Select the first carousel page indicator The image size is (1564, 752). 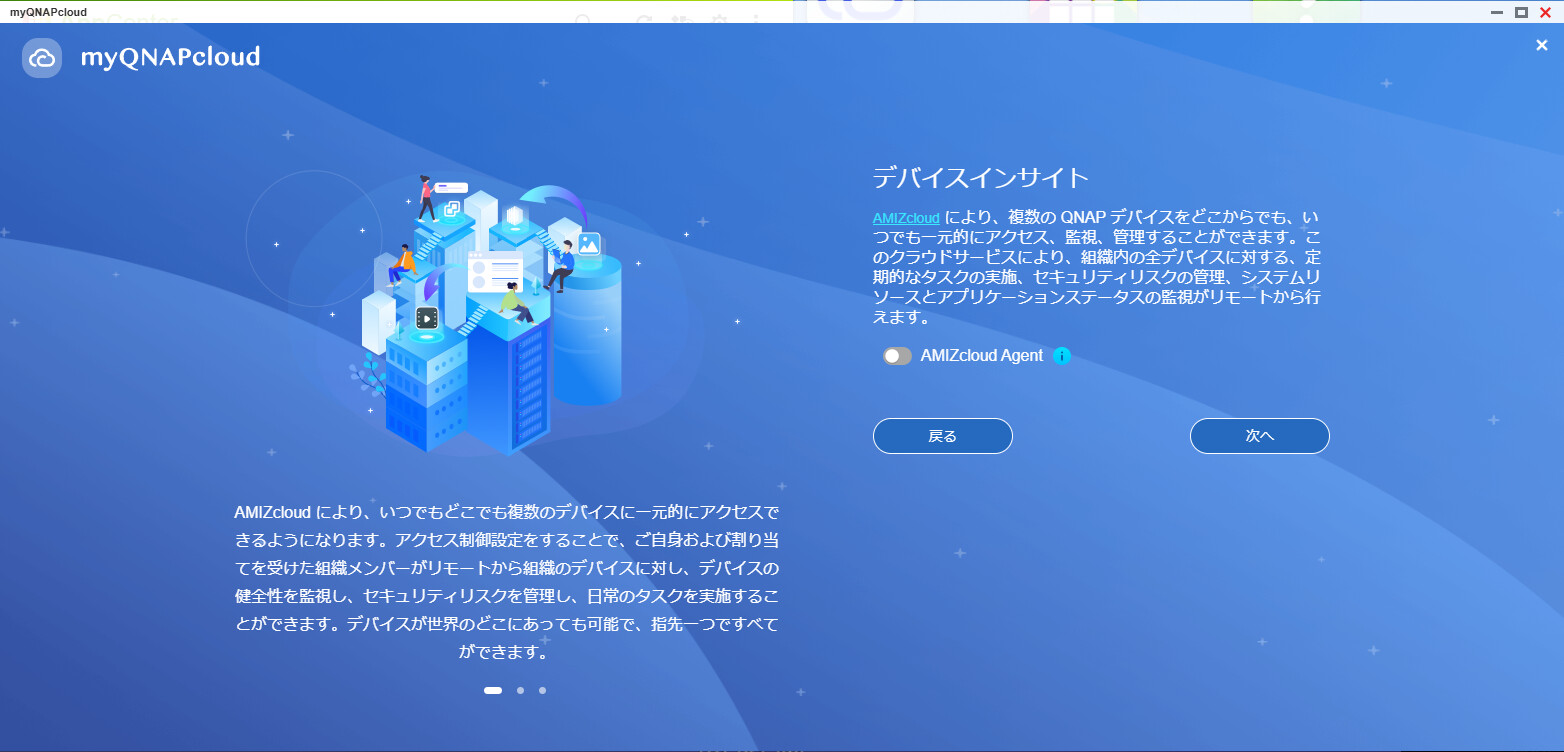point(493,690)
